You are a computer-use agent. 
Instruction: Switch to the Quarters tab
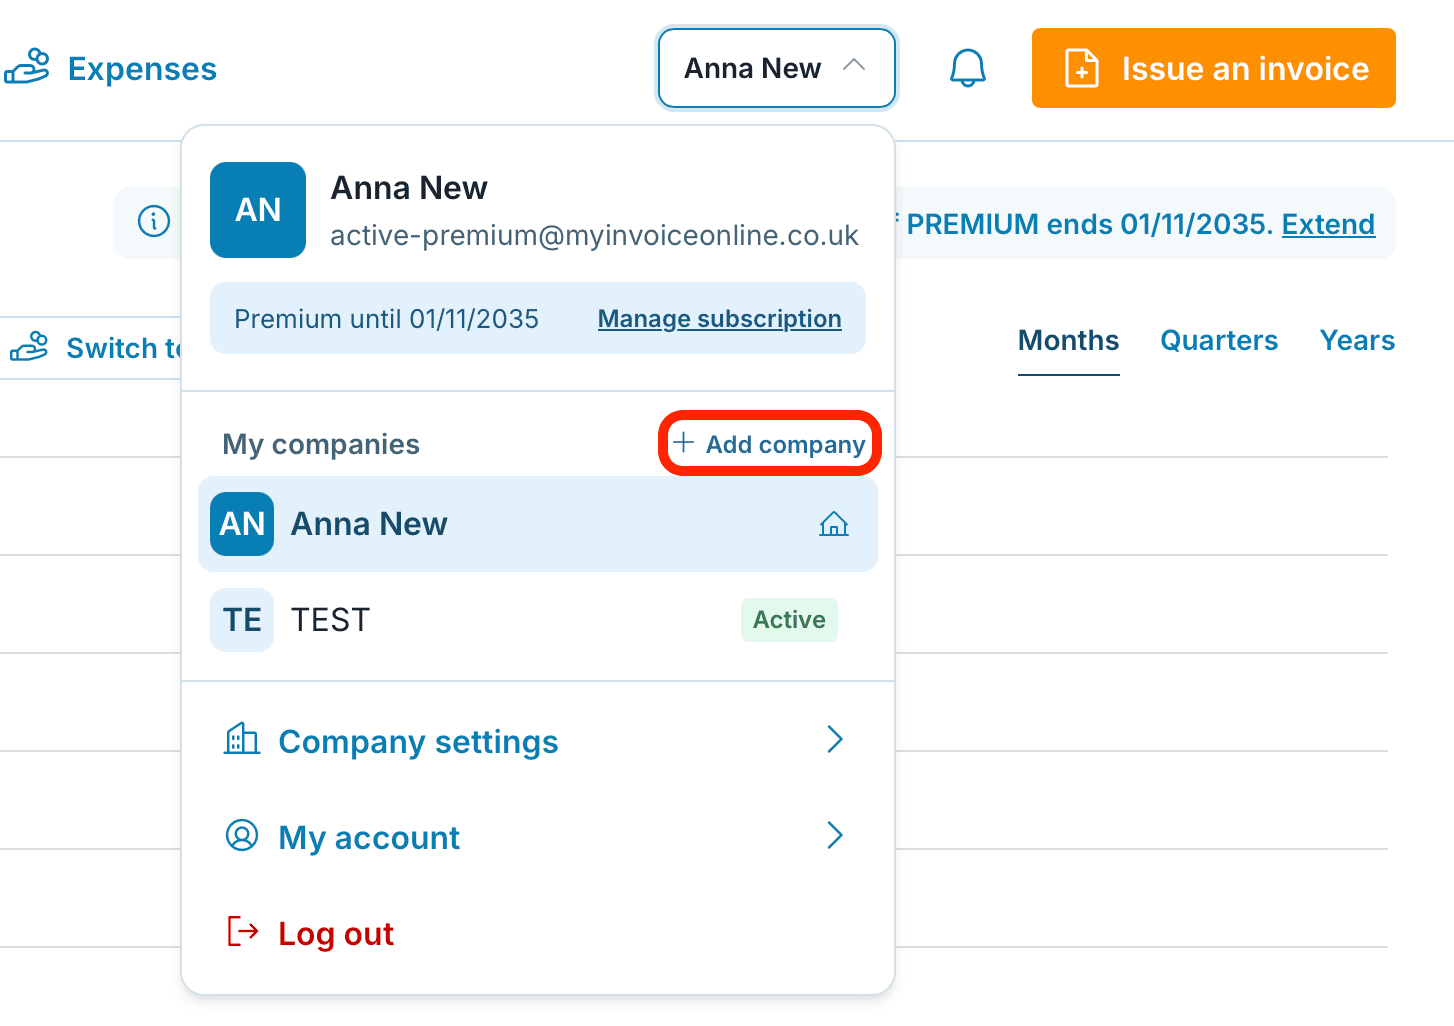tap(1219, 341)
